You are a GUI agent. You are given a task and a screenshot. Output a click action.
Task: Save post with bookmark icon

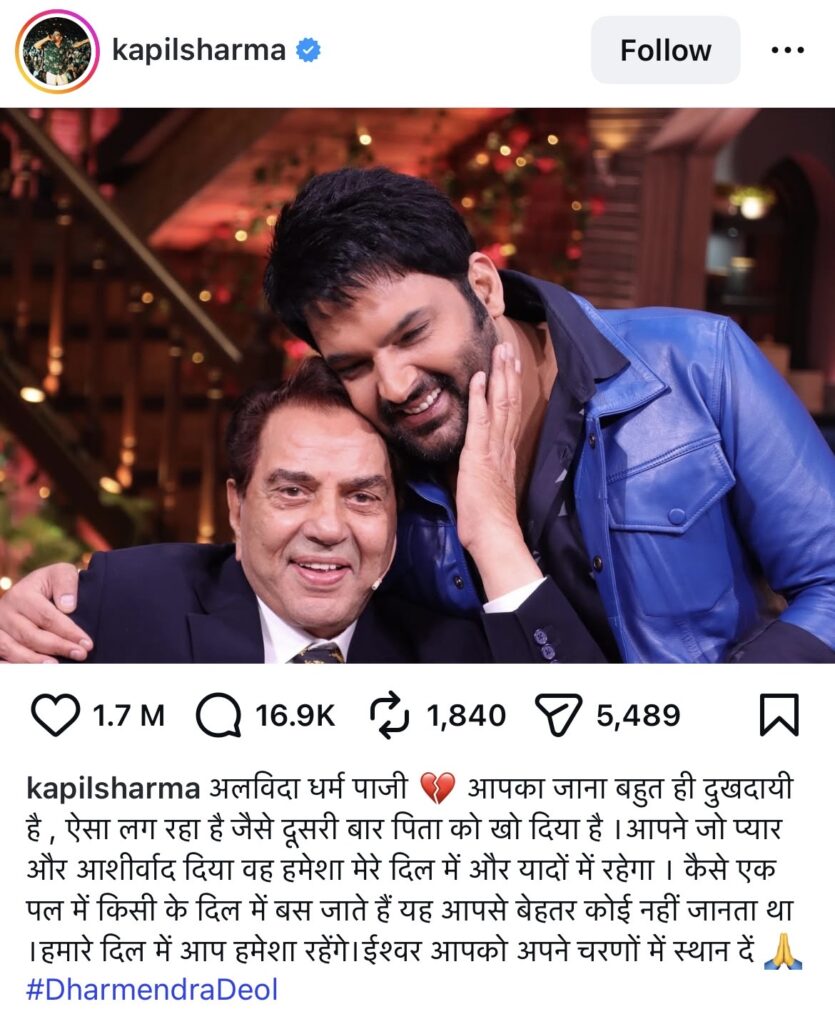click(779, 715)
